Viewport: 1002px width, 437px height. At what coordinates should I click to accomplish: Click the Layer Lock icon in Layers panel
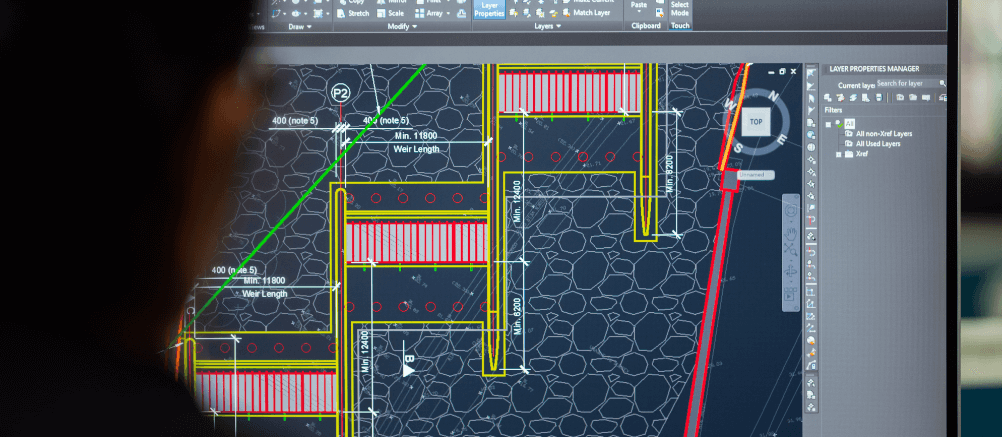point(555,2)
